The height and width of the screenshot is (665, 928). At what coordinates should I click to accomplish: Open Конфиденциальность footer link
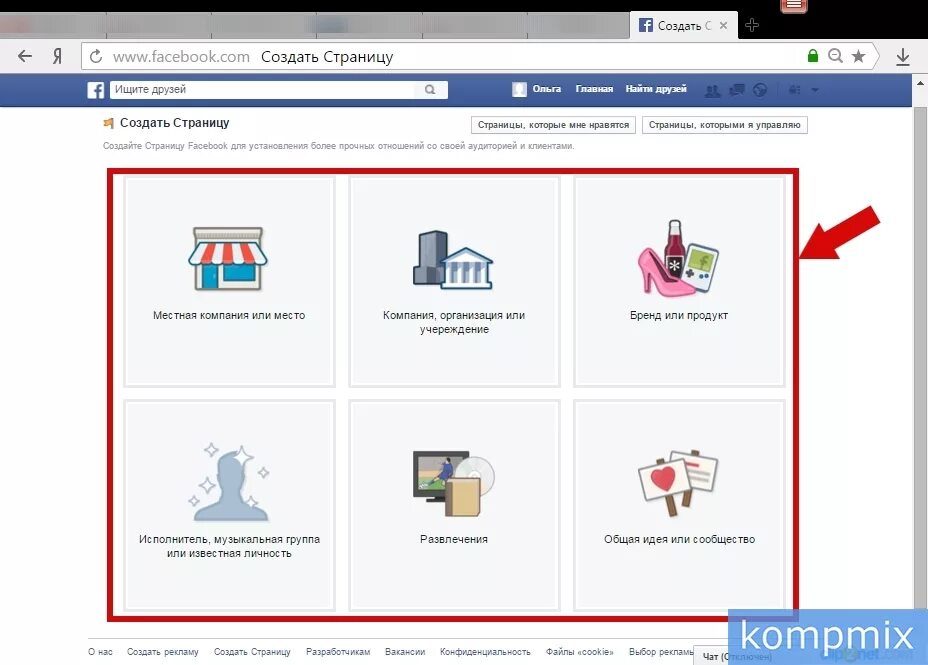[485, 651]
